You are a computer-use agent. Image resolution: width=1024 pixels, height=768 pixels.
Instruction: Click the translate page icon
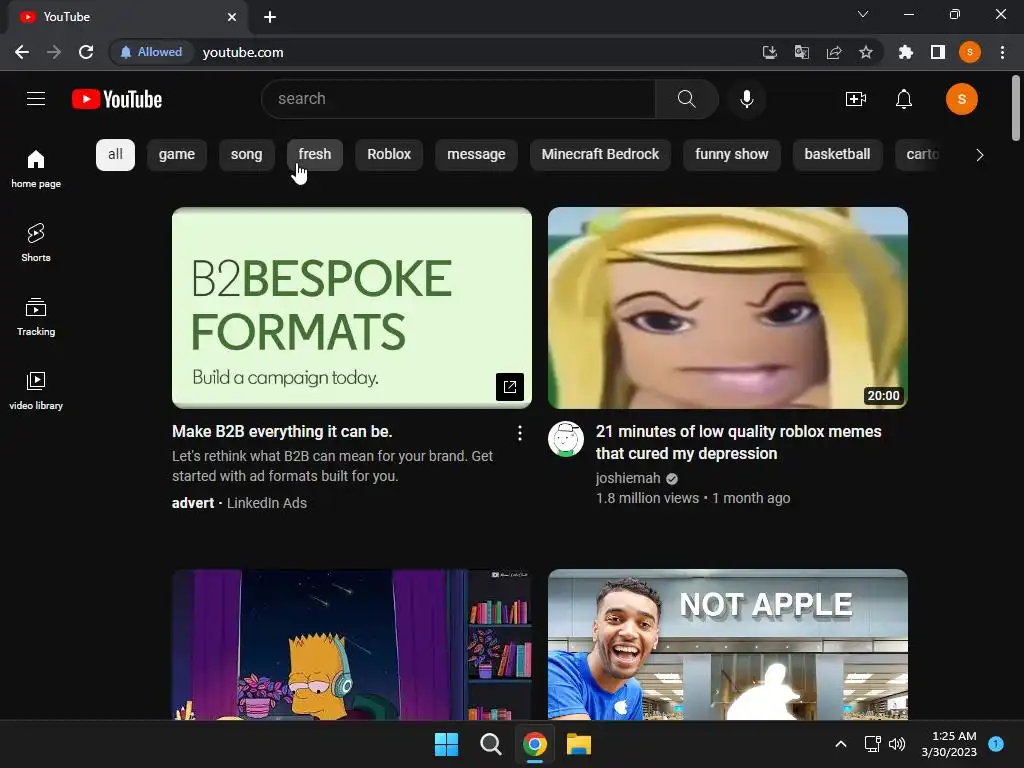(801, 52)
